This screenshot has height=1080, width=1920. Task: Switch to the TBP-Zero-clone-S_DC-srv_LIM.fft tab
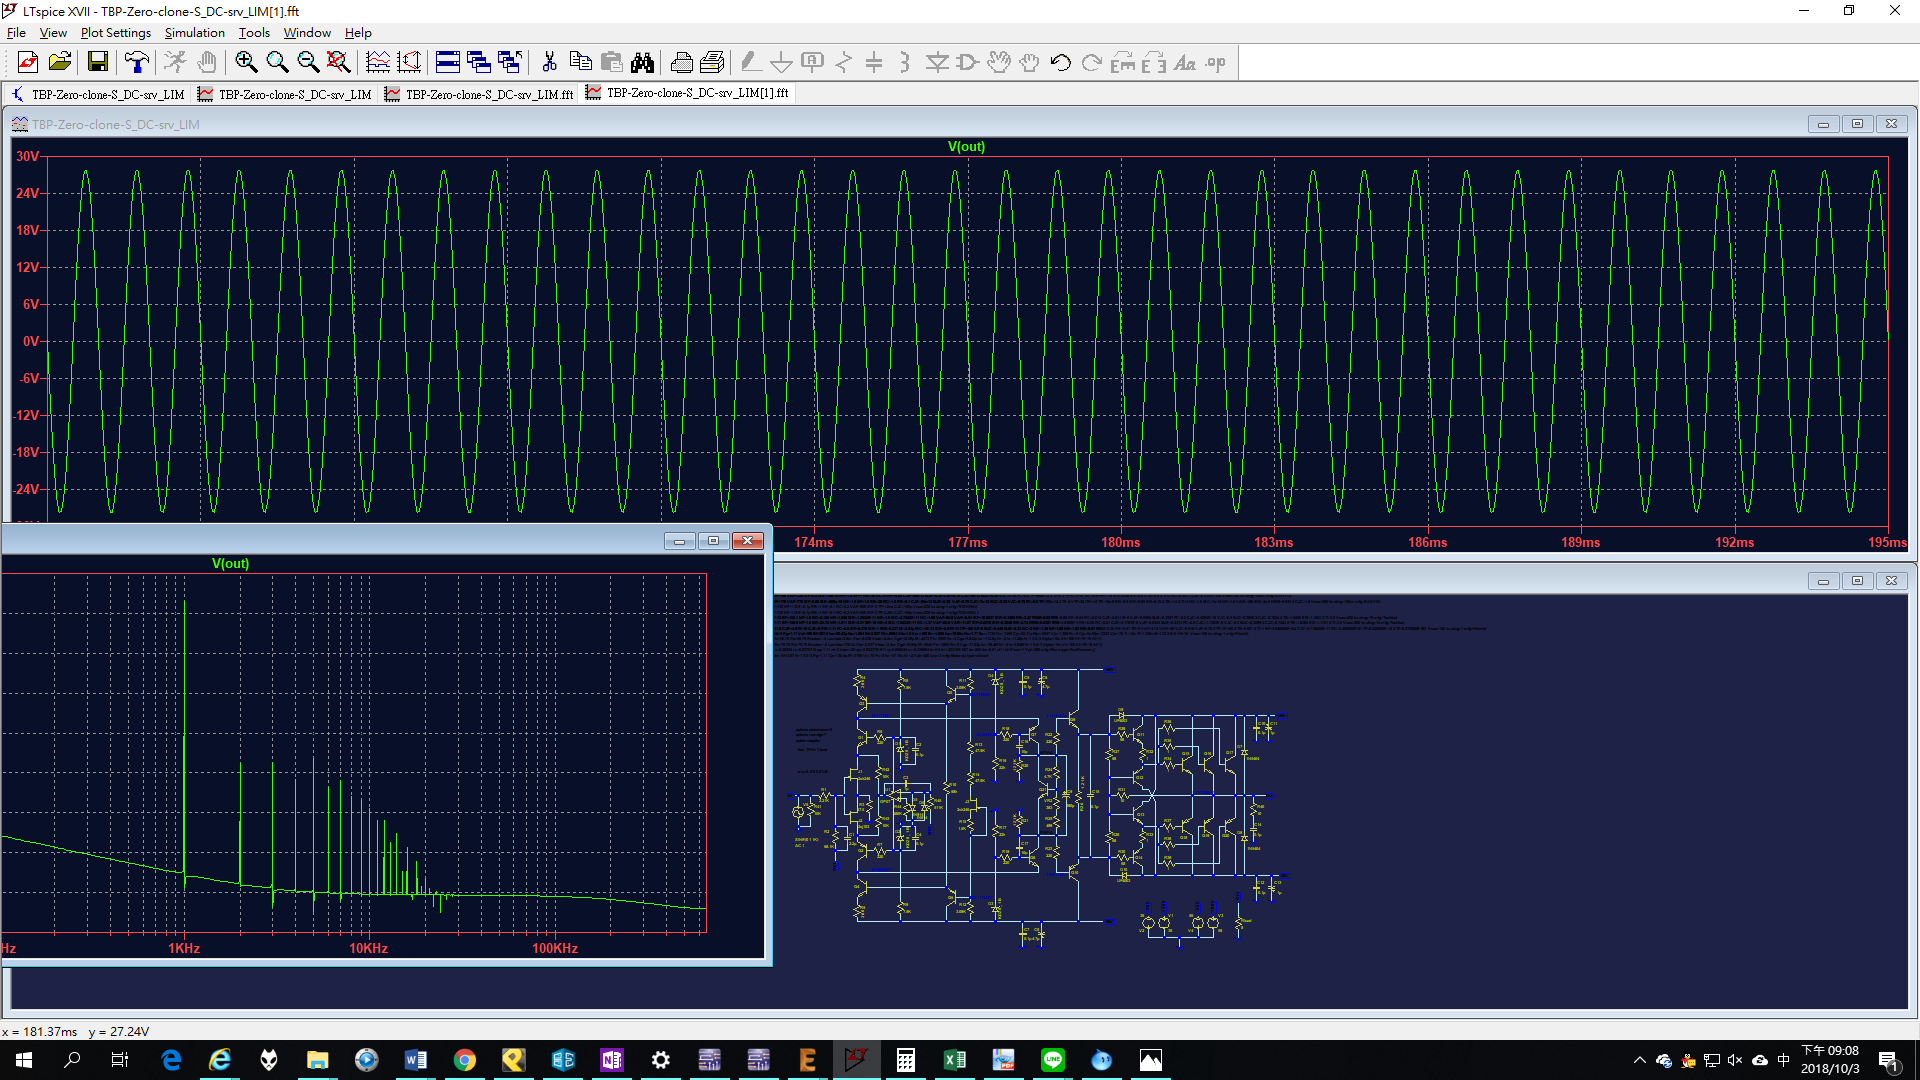480,94
